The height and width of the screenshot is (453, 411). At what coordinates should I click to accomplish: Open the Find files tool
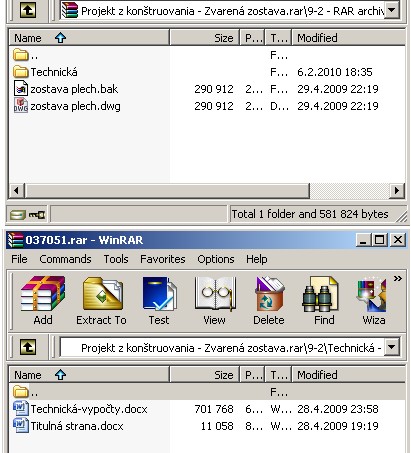[324, 300]
